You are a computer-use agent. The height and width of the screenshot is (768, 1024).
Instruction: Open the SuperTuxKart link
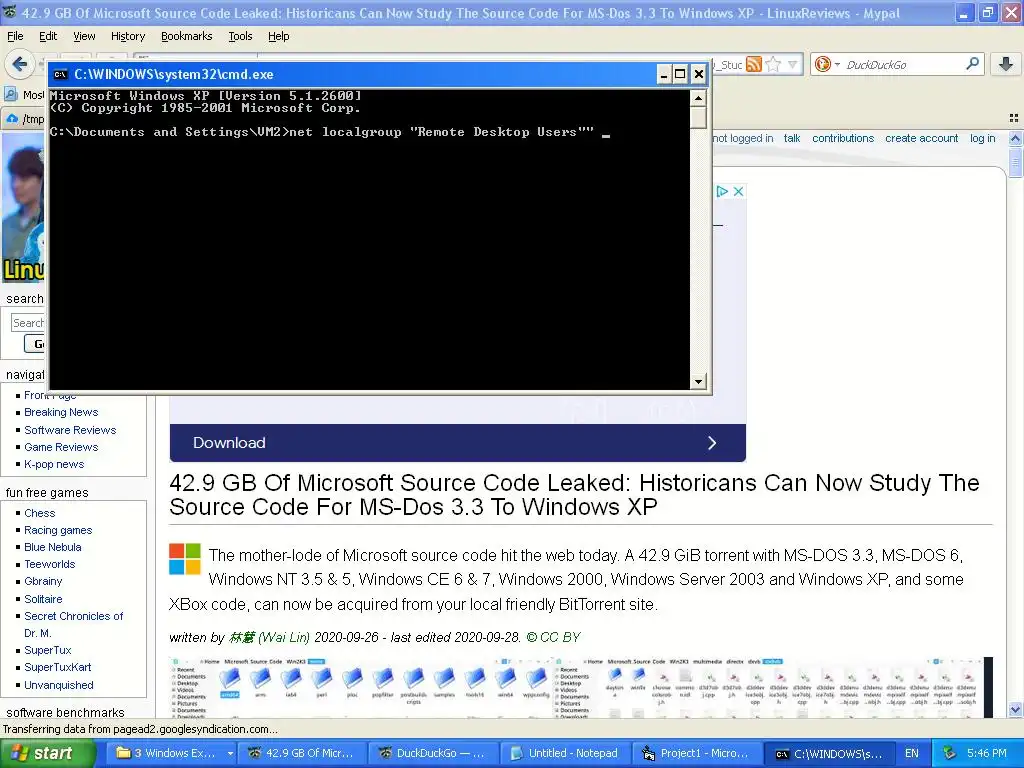pyautogui.click(x=57, y=667)
